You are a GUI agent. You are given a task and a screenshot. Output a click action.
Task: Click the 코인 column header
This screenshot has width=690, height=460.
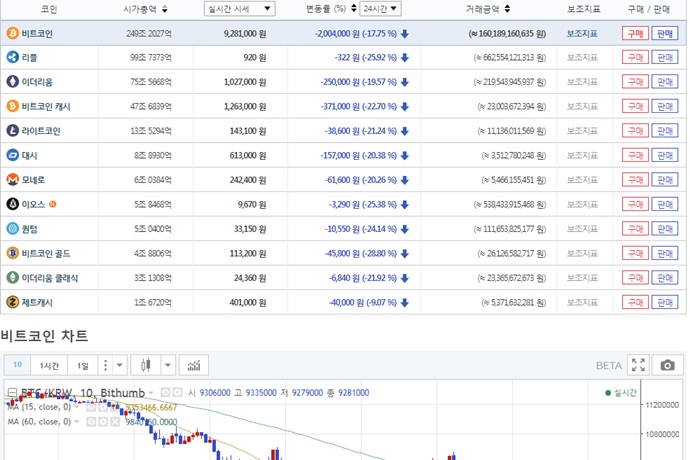click(x=49, y=9)
